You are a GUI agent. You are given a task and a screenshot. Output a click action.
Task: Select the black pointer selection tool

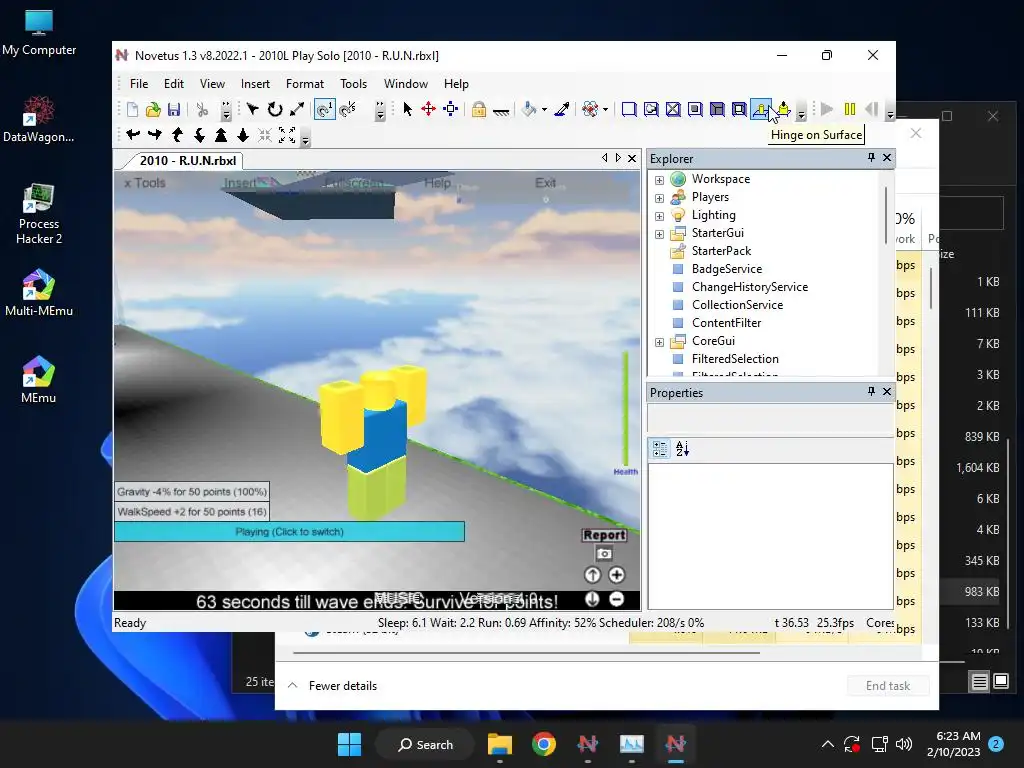[x=408, y=109]
